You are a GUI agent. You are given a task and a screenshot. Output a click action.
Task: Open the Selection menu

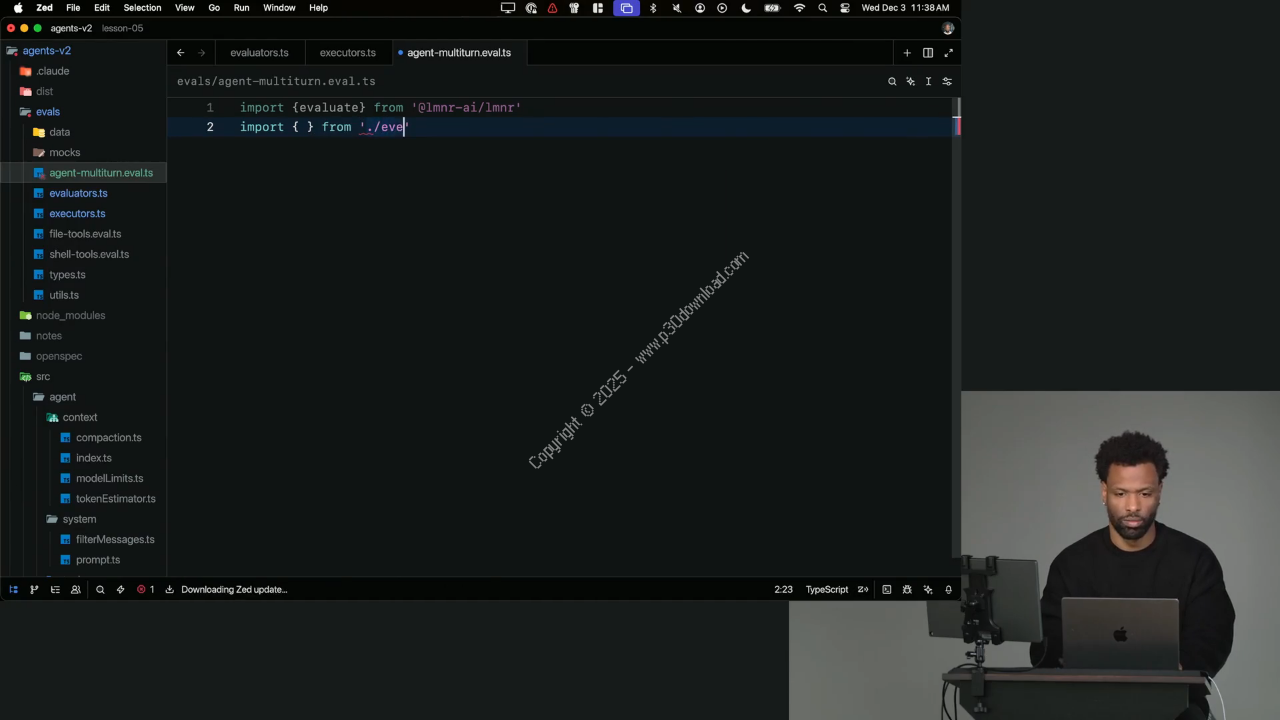(x=142, y=8)
